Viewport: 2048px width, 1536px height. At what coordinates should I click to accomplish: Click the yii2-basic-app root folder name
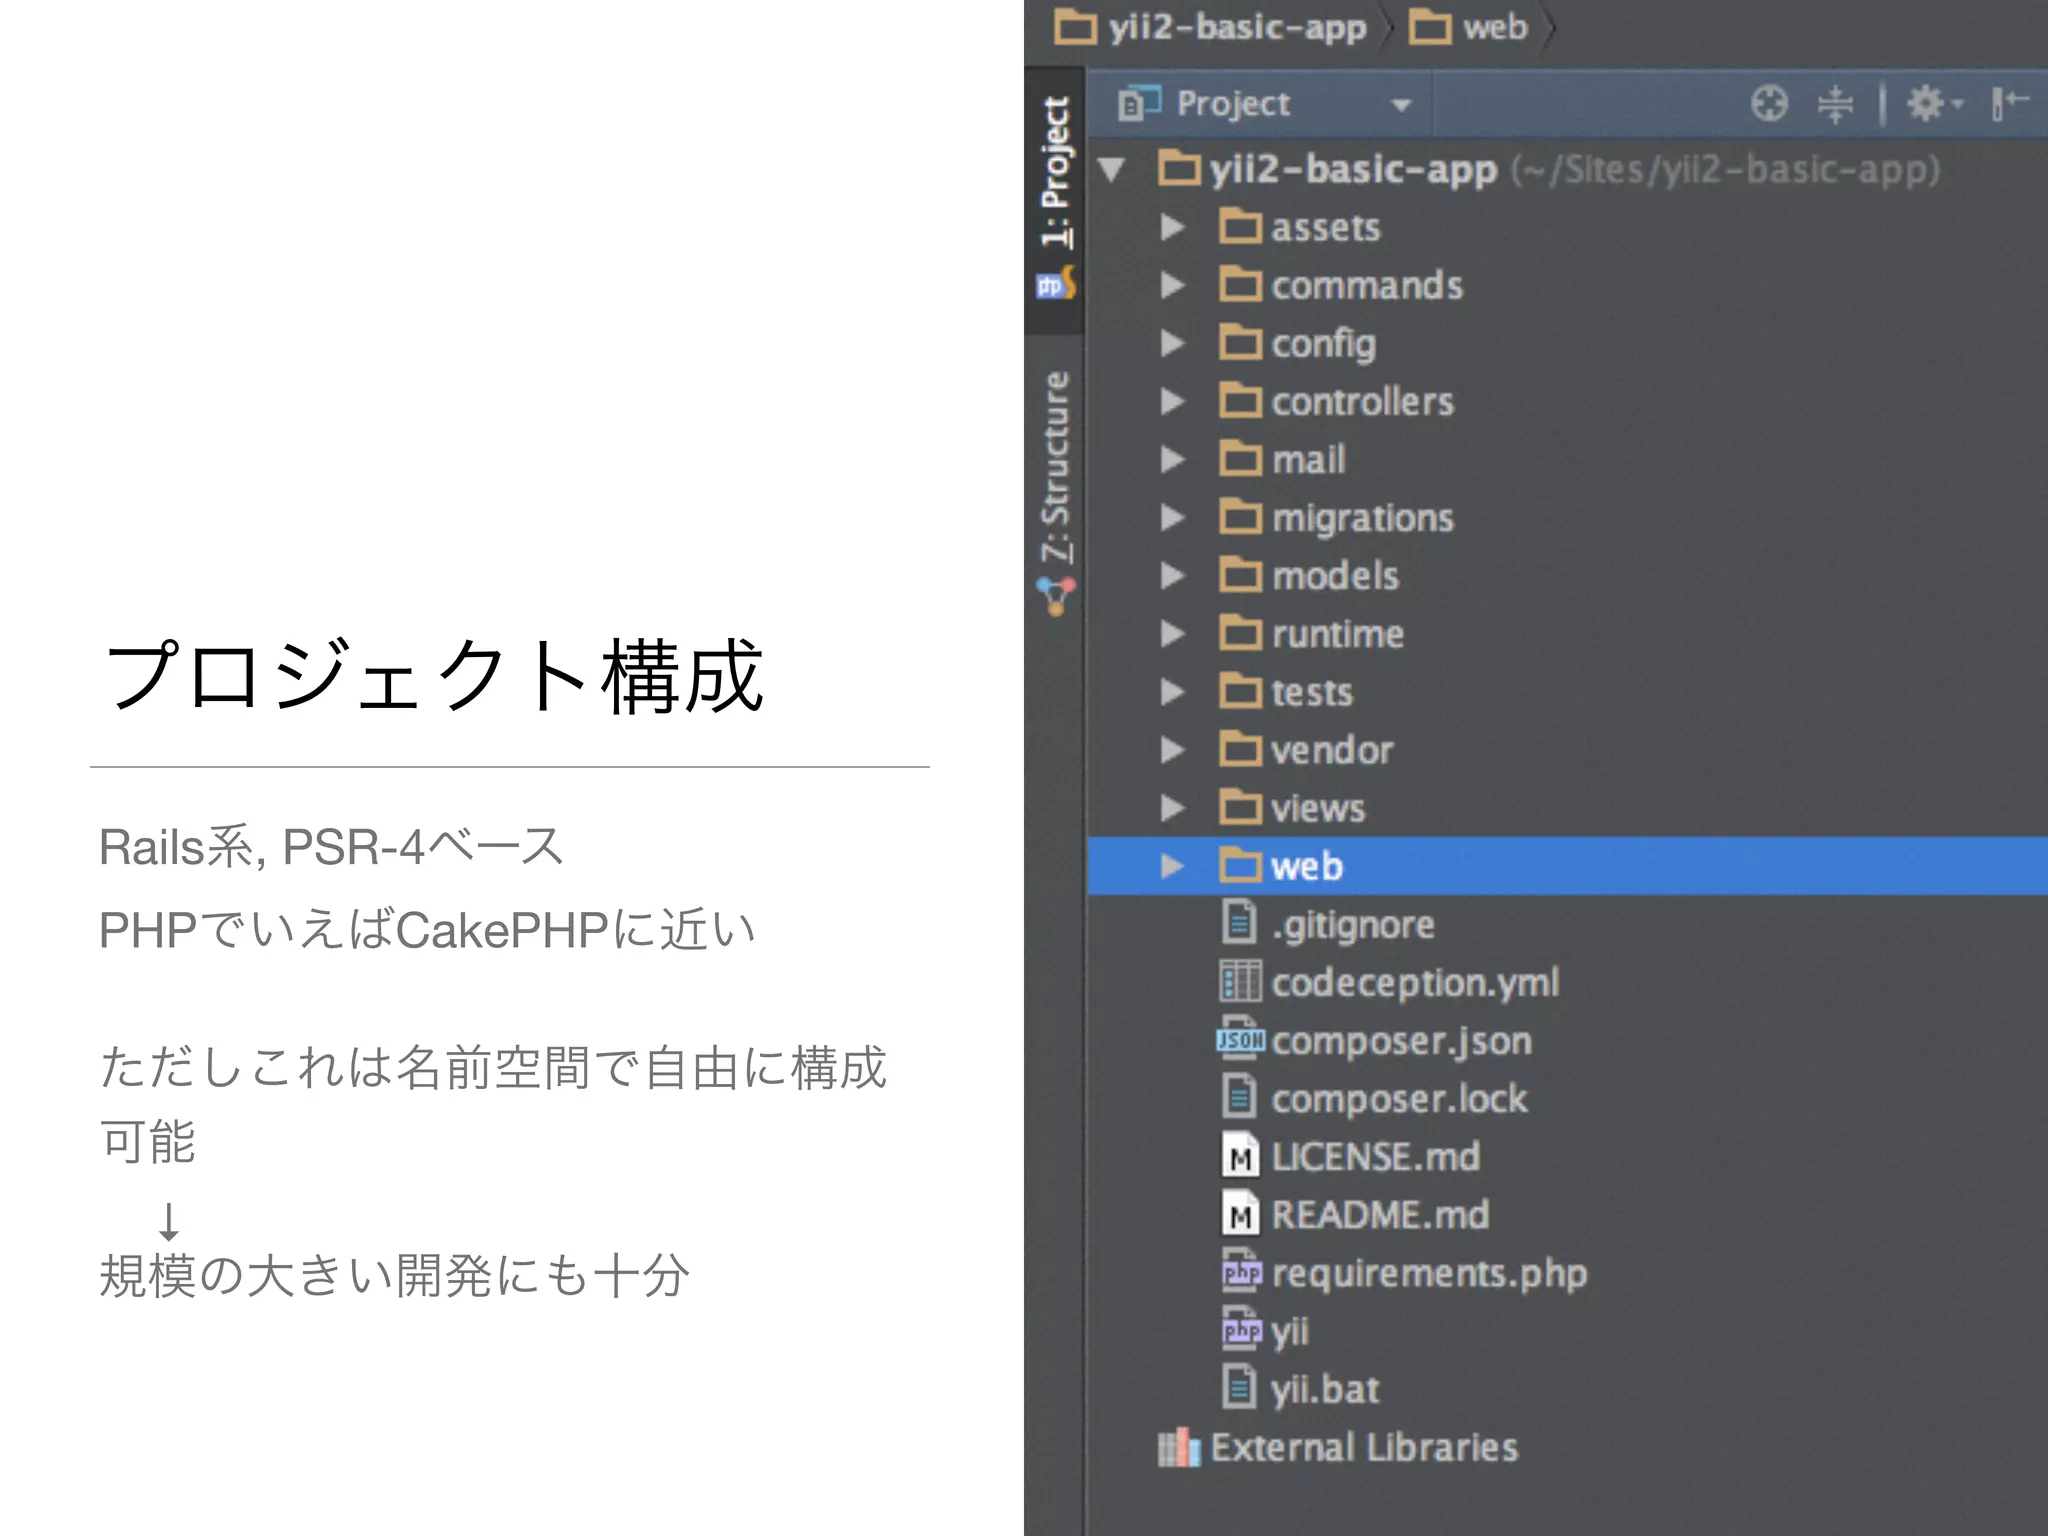(x=1353, y=170)
